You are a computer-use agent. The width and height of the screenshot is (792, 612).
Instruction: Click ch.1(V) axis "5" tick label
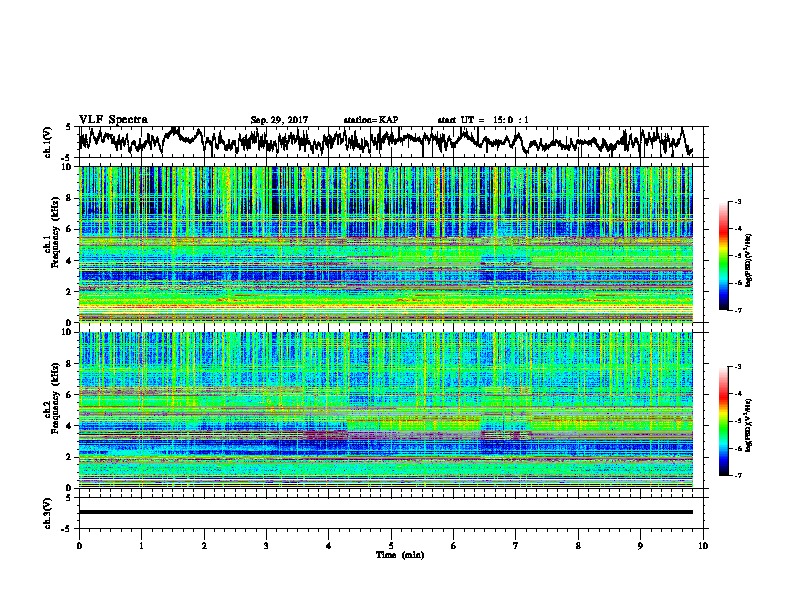click(68, 127)
